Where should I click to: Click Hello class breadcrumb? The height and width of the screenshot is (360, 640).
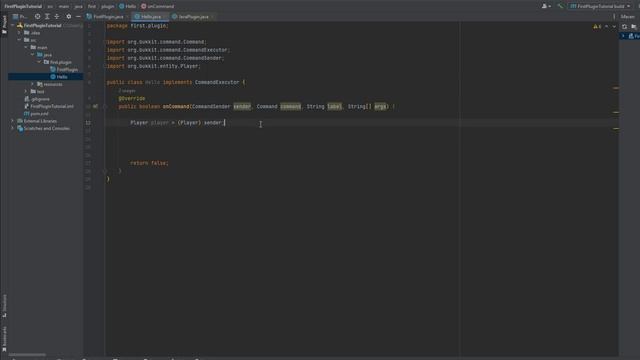click(127, 6)
